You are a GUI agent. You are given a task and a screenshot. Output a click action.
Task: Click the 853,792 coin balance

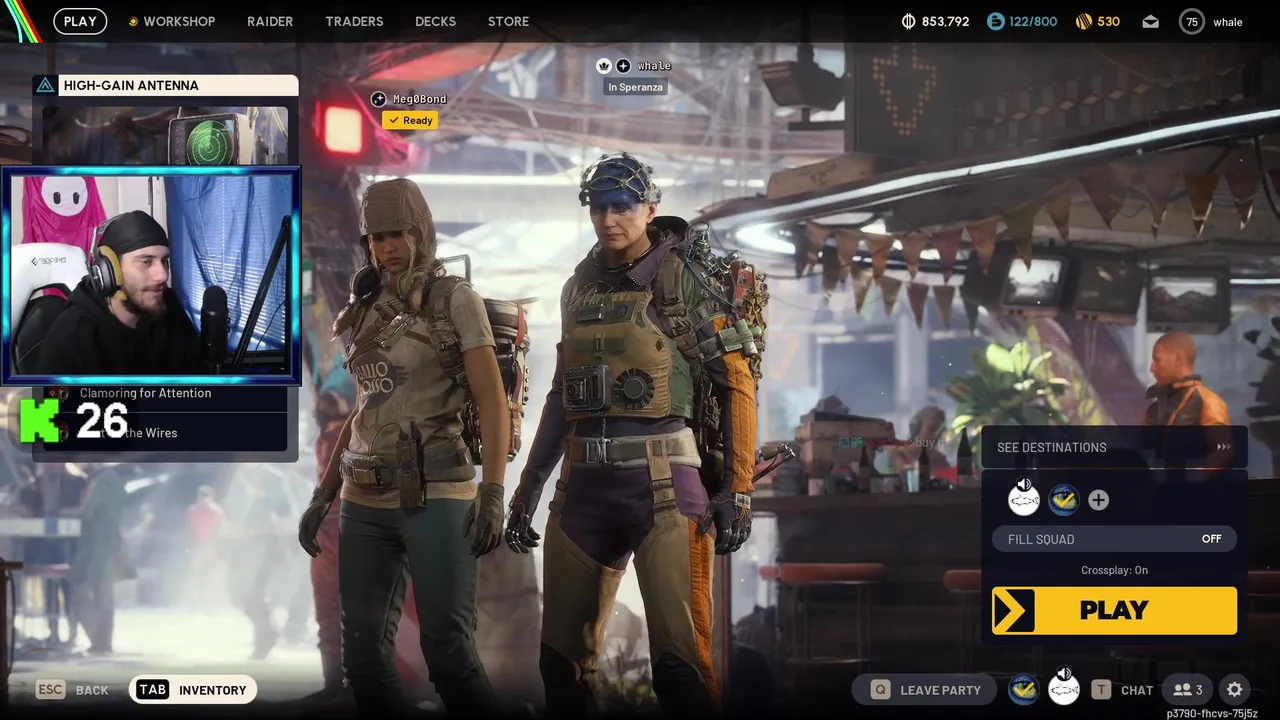coord(945,21)
